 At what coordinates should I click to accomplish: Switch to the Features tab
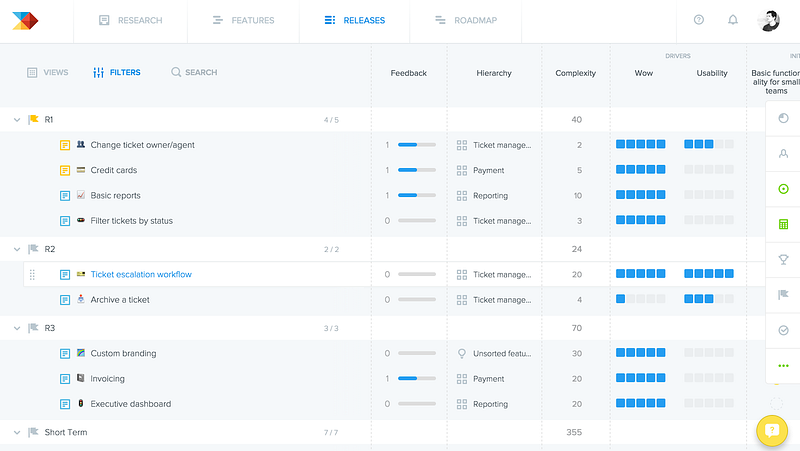243,20
